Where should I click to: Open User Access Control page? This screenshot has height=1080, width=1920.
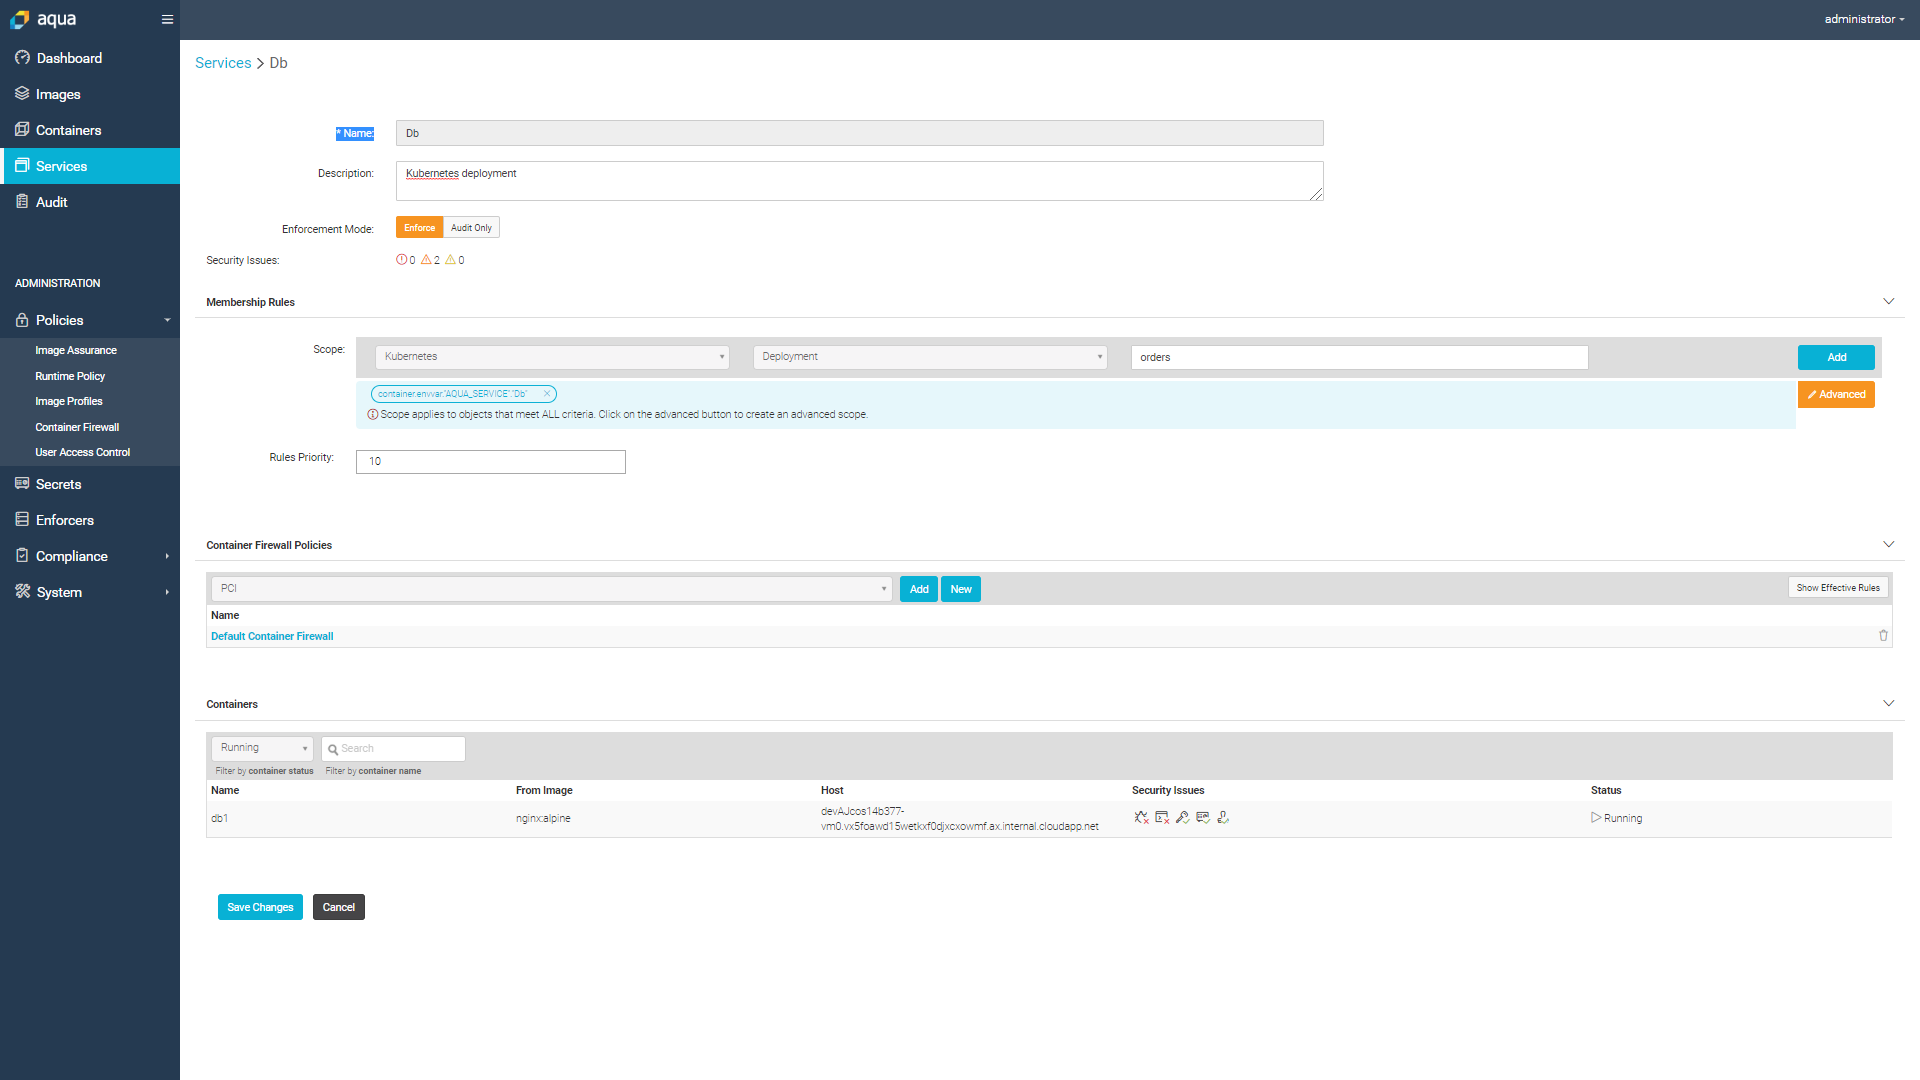pyautogui.click(x=82, y=452)
